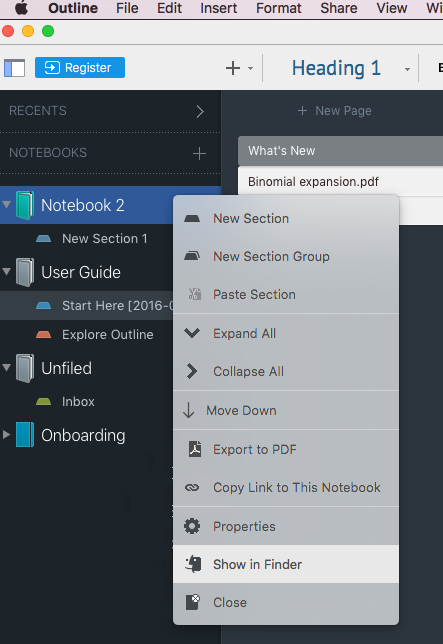Click the New Page button

[334, 110]
